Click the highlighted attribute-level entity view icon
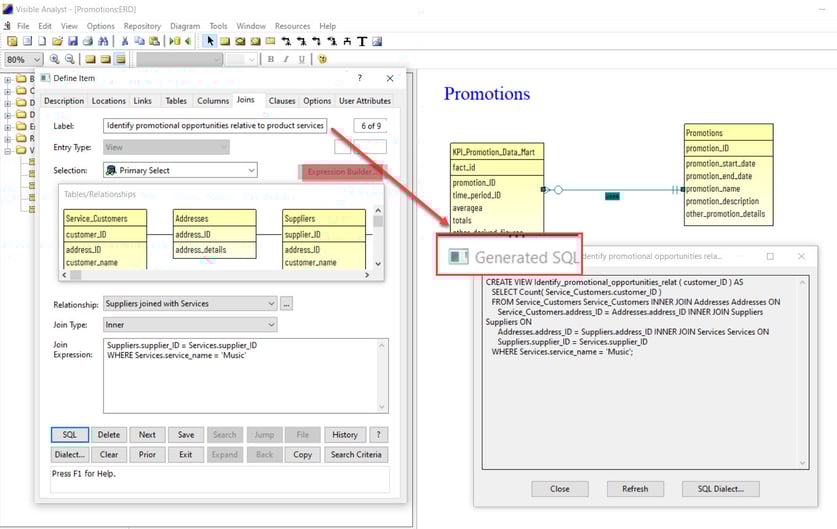This screenshot has height=529, width=837. point(121,59)
